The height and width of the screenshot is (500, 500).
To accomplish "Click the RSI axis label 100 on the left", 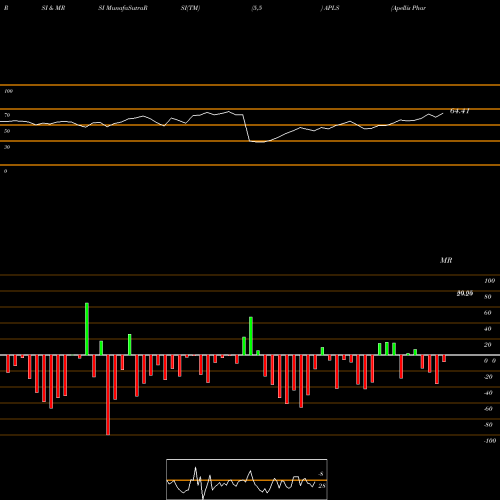I will [8, 91].
